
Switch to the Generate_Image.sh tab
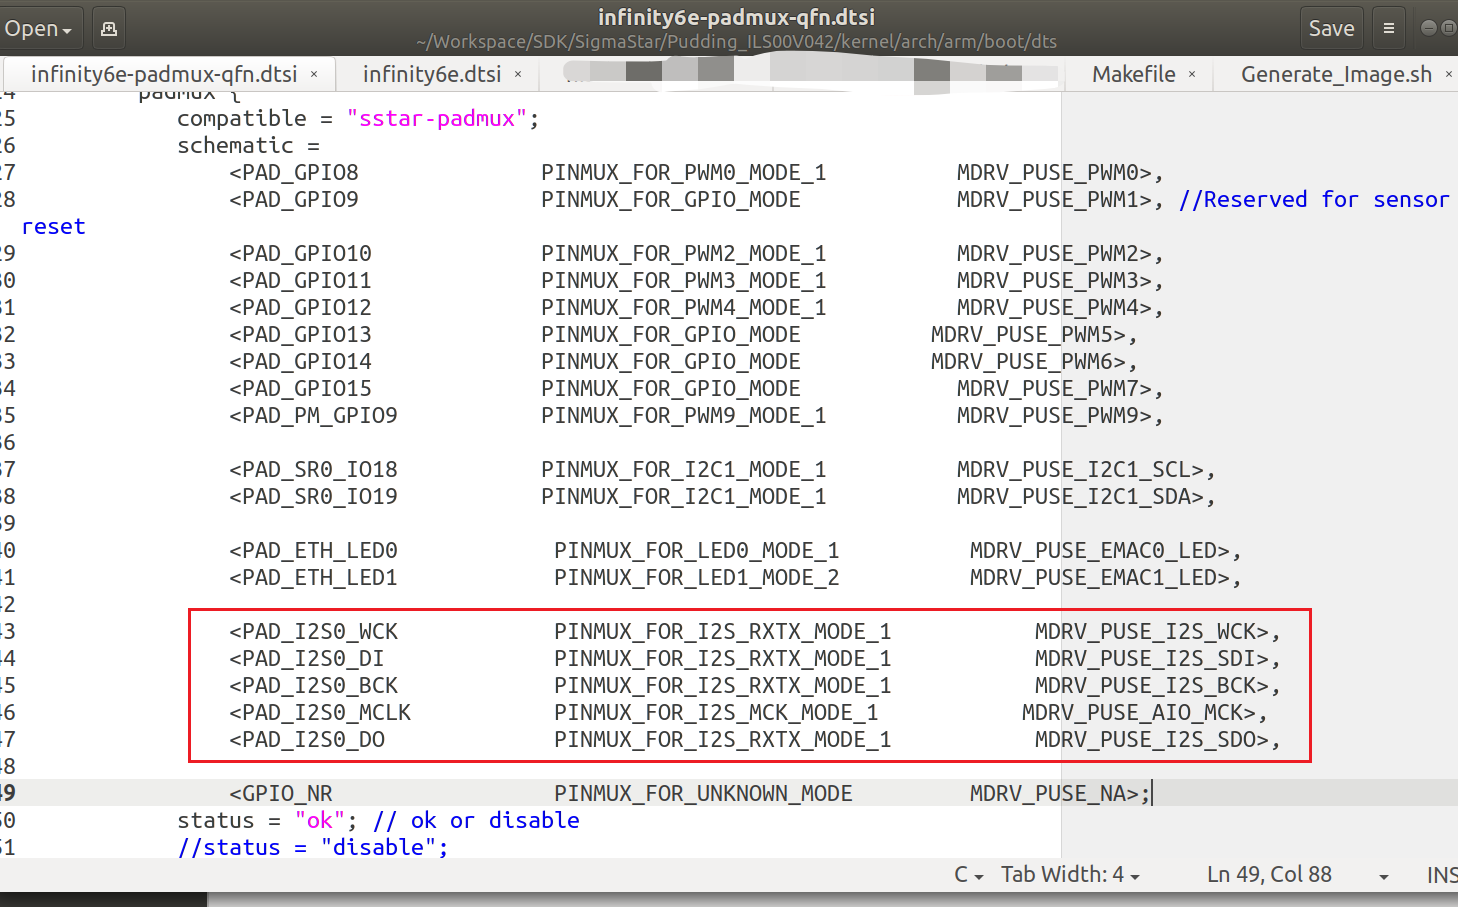1335,74
